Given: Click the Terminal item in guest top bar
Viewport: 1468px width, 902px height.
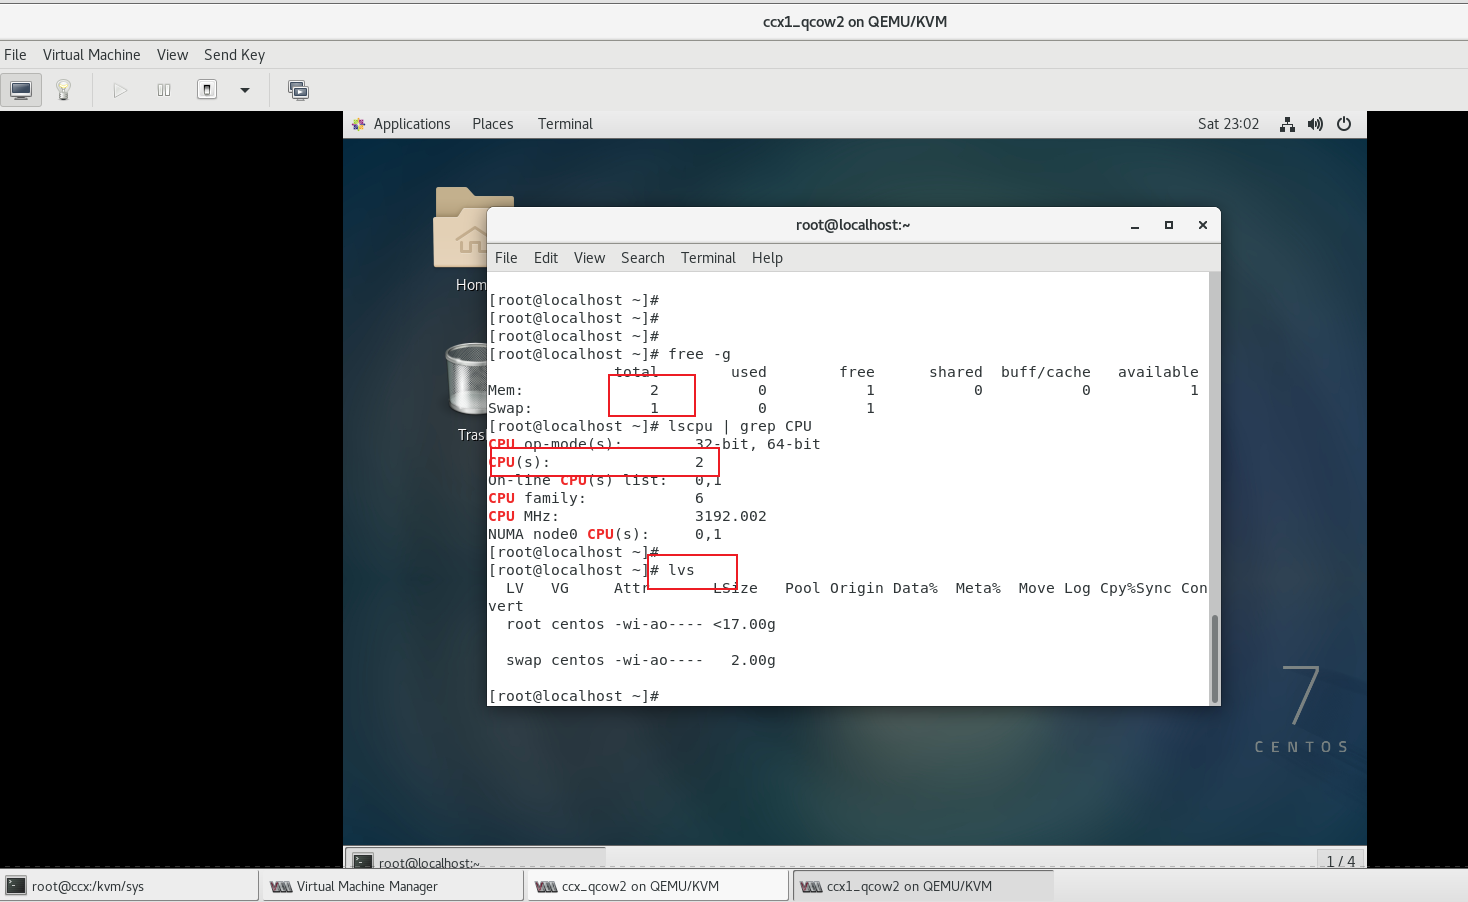Looking at the screenshot, I should [564, 123].
